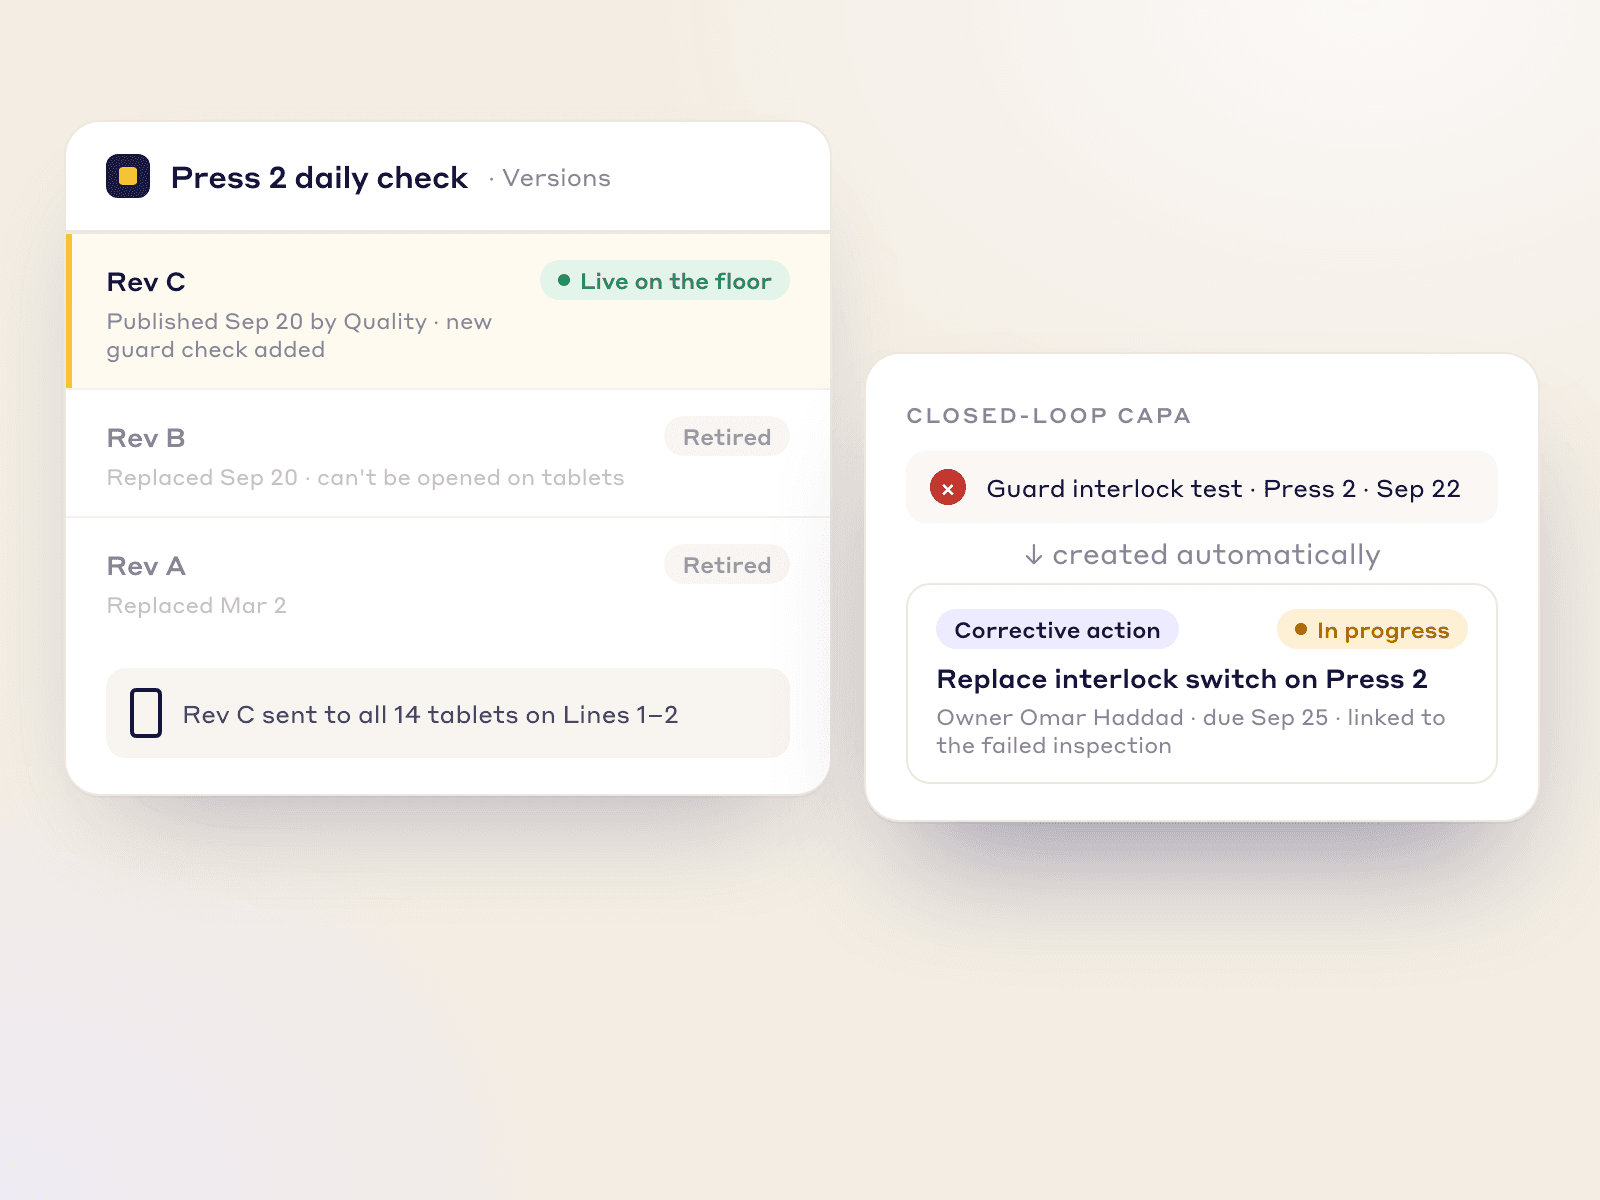Select the Rev C version row
The height and width of the screenshot is (1200, 1600).
tap(448, 311)
